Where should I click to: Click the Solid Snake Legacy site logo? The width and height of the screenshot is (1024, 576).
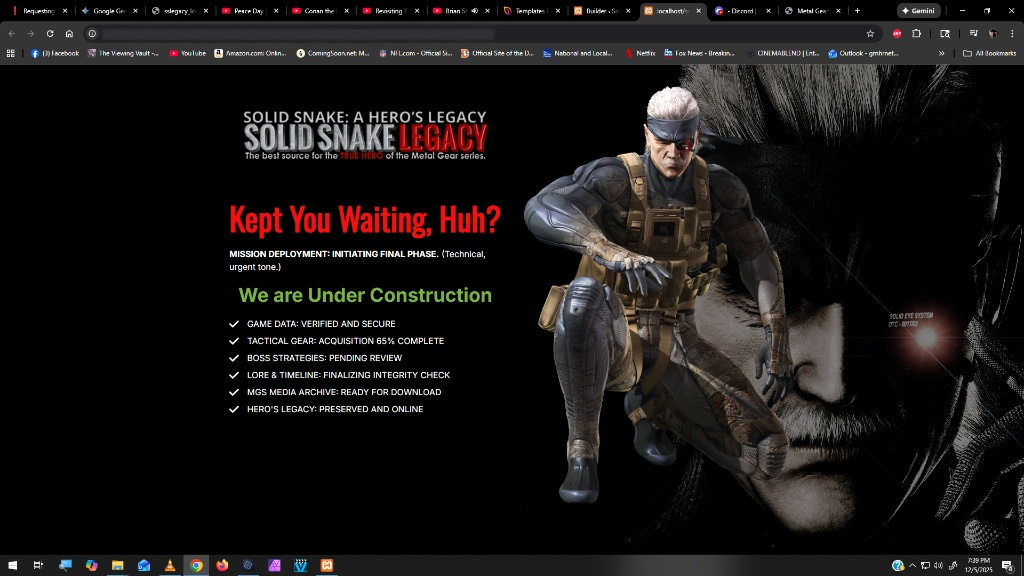tap(365, 135)
